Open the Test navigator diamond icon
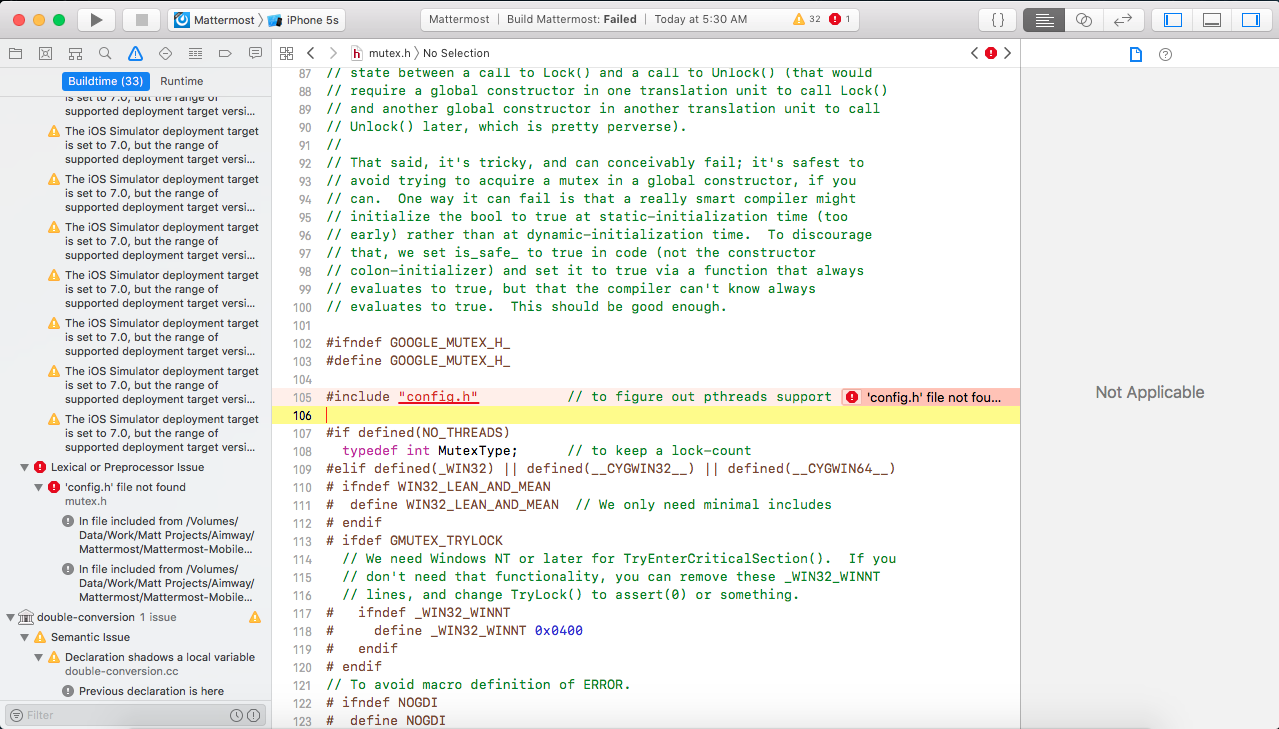Viewport: 1279px width, 729px height. click(x=164, y=52)
